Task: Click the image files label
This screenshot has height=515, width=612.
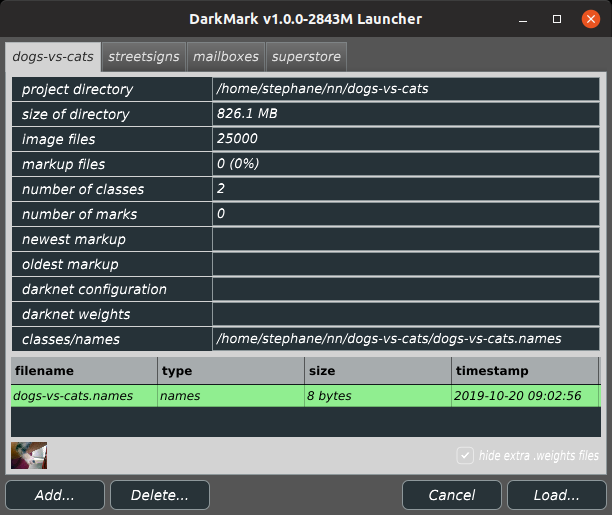Action: 112,139
